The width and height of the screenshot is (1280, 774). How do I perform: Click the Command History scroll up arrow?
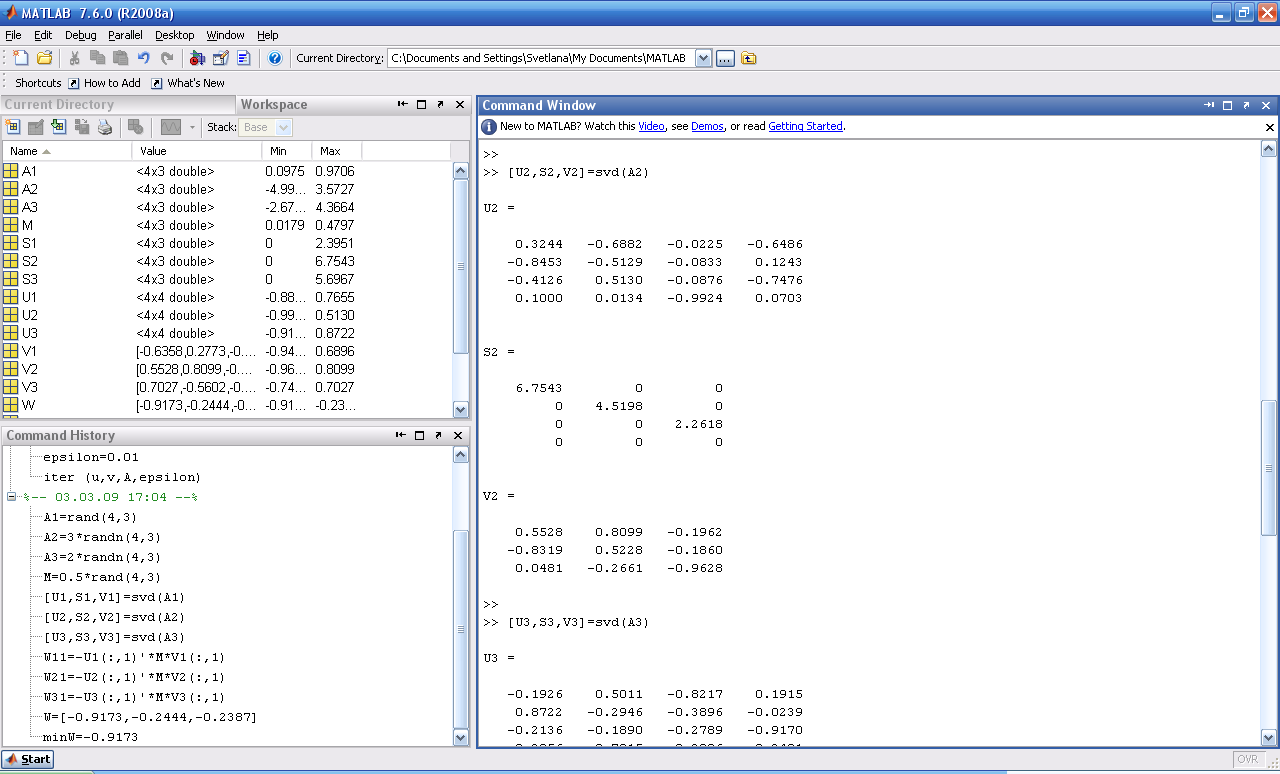[461, 455]
